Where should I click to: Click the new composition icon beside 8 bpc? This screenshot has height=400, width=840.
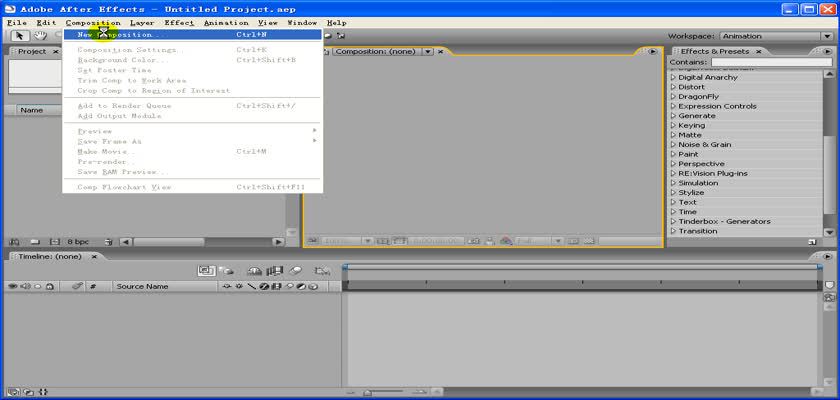[x=55, y=241]
